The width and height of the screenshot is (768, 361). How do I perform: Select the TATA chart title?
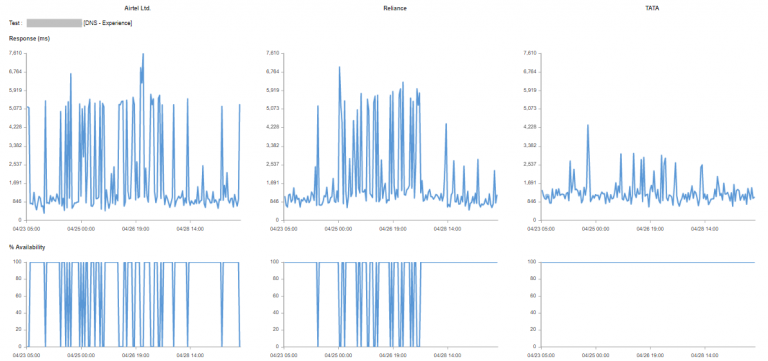pos(651,9)
